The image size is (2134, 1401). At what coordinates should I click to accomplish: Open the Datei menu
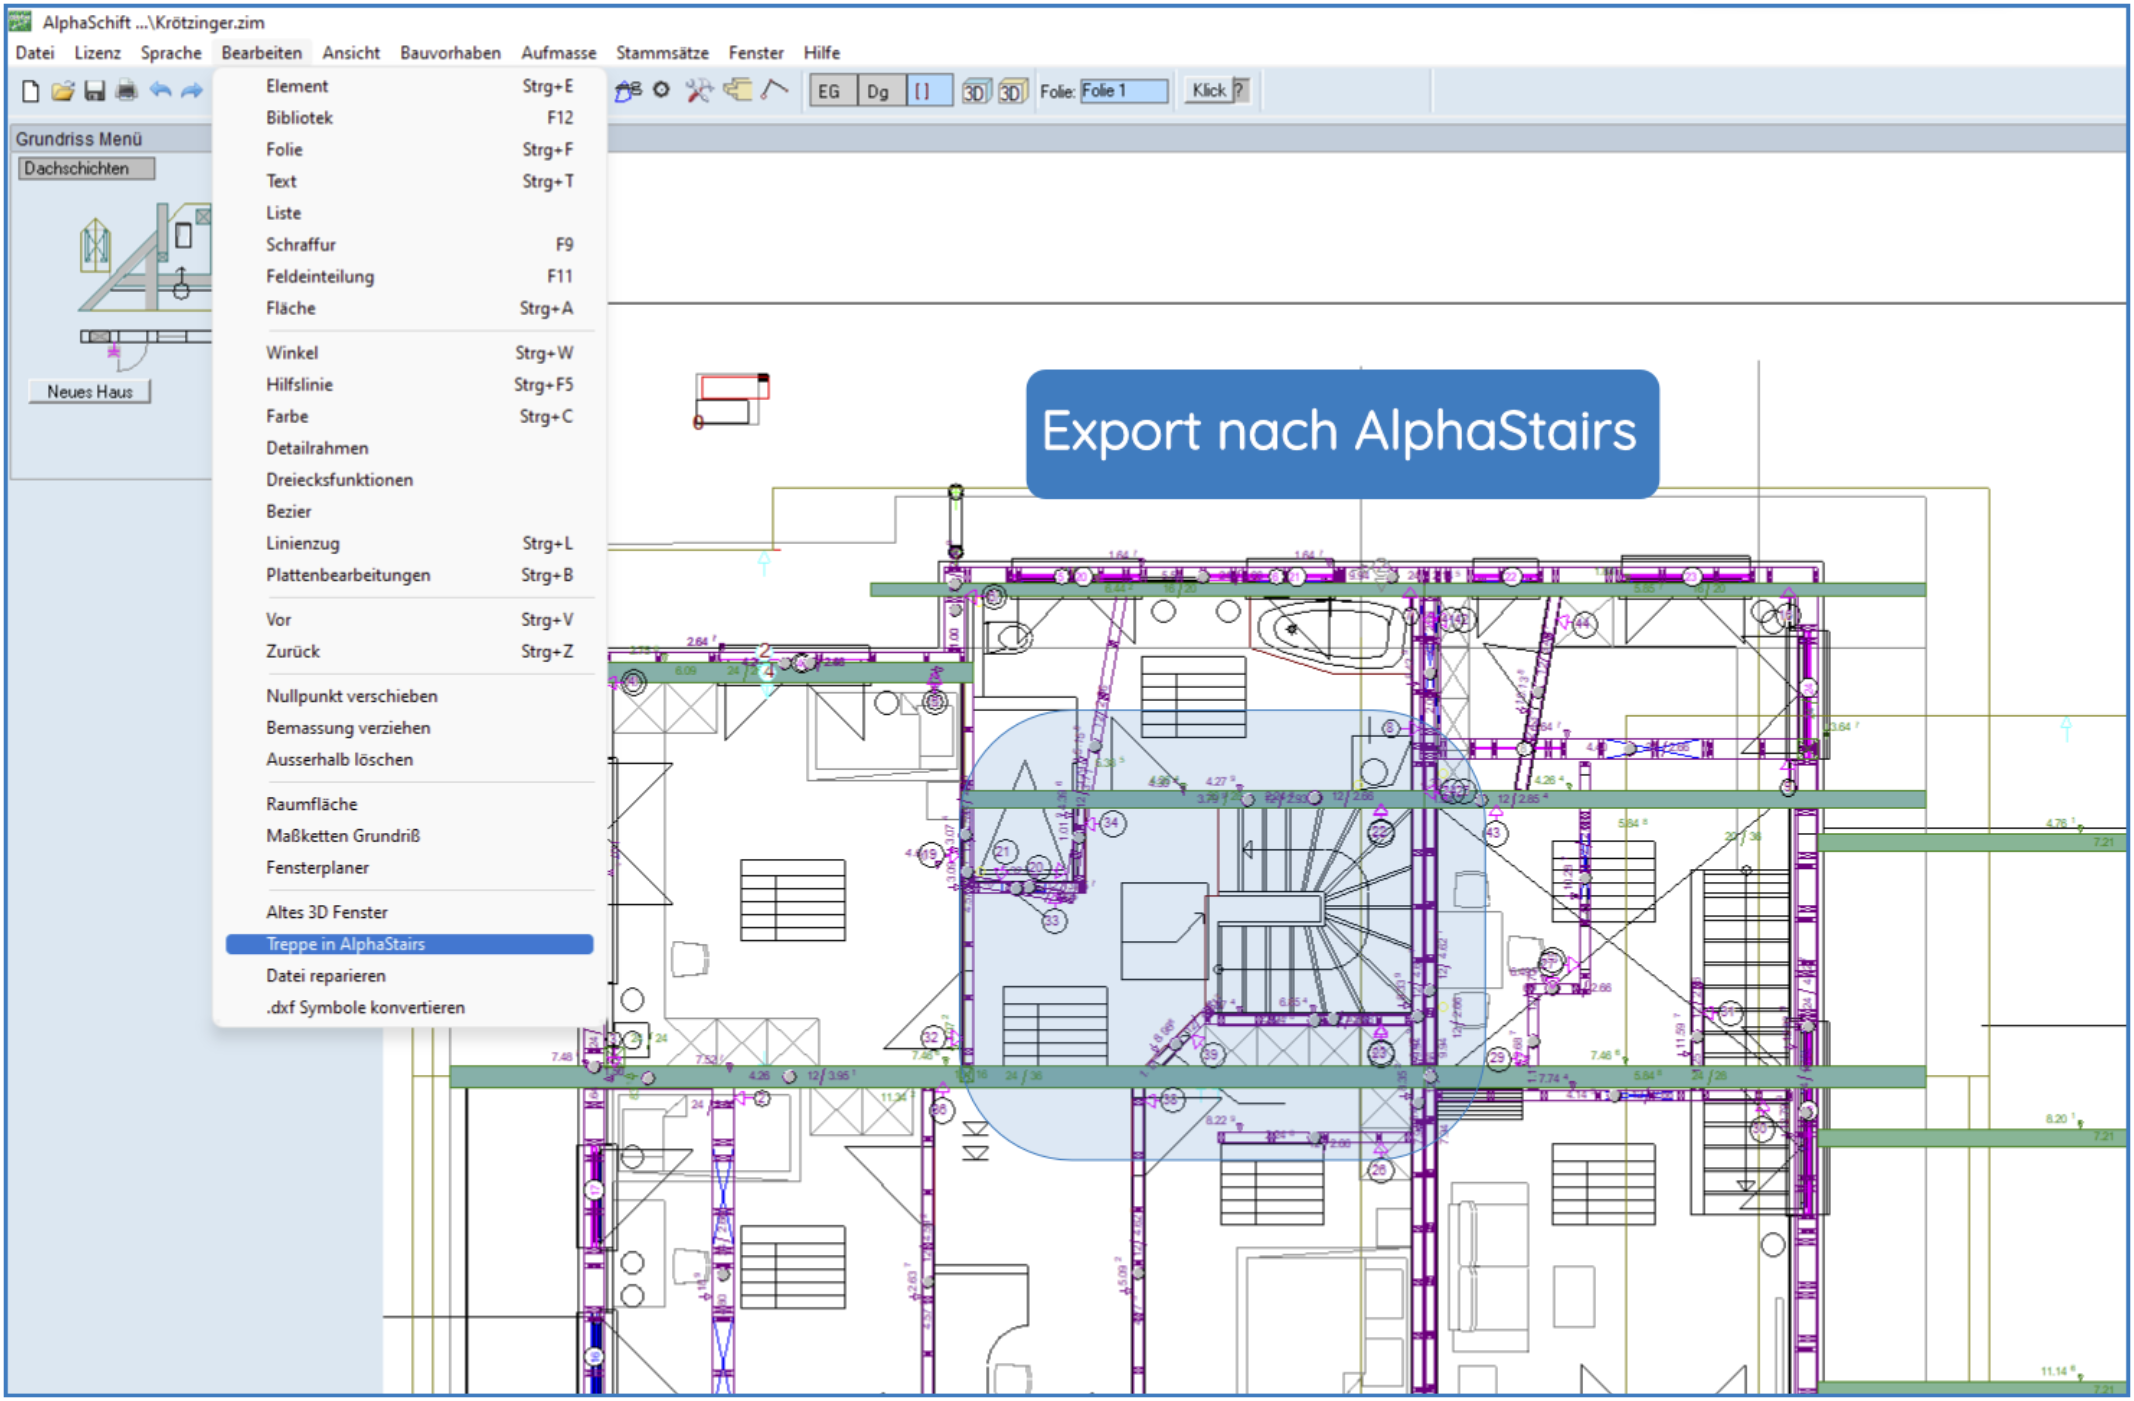[x=35, y=53]
